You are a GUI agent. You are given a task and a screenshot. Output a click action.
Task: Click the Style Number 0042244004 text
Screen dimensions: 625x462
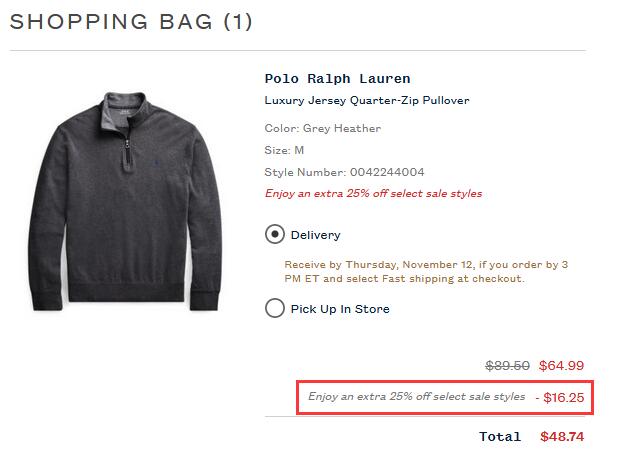coord(344,172)
